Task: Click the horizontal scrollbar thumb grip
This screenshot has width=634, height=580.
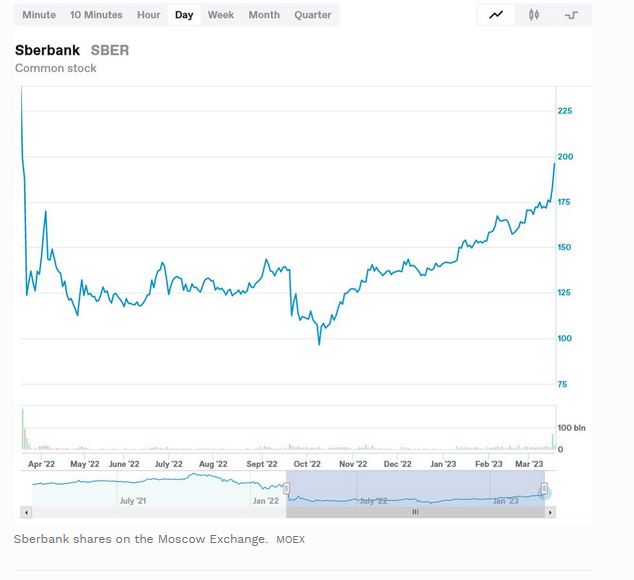Action: coord(415,512)
